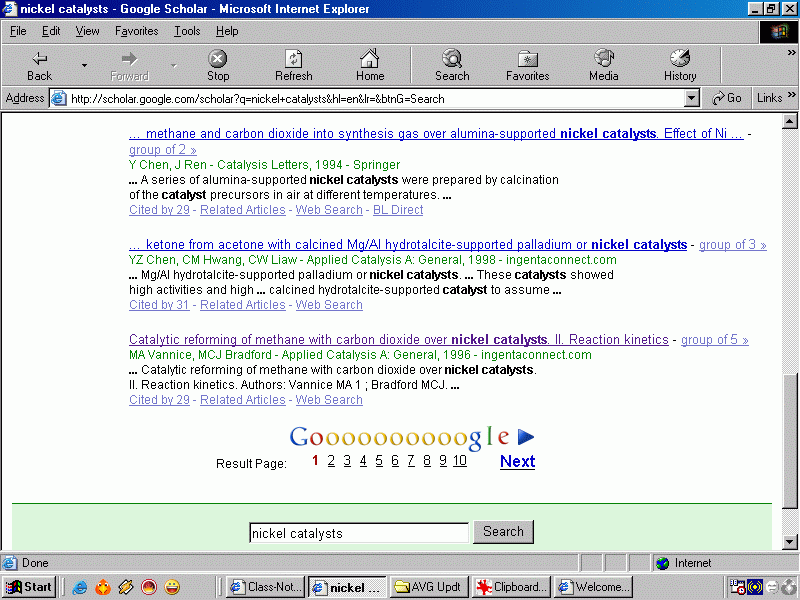Viewport: 800px width, 600px height.
Task: Expand the Forward button history dropdown
Action: pos(174,65)
